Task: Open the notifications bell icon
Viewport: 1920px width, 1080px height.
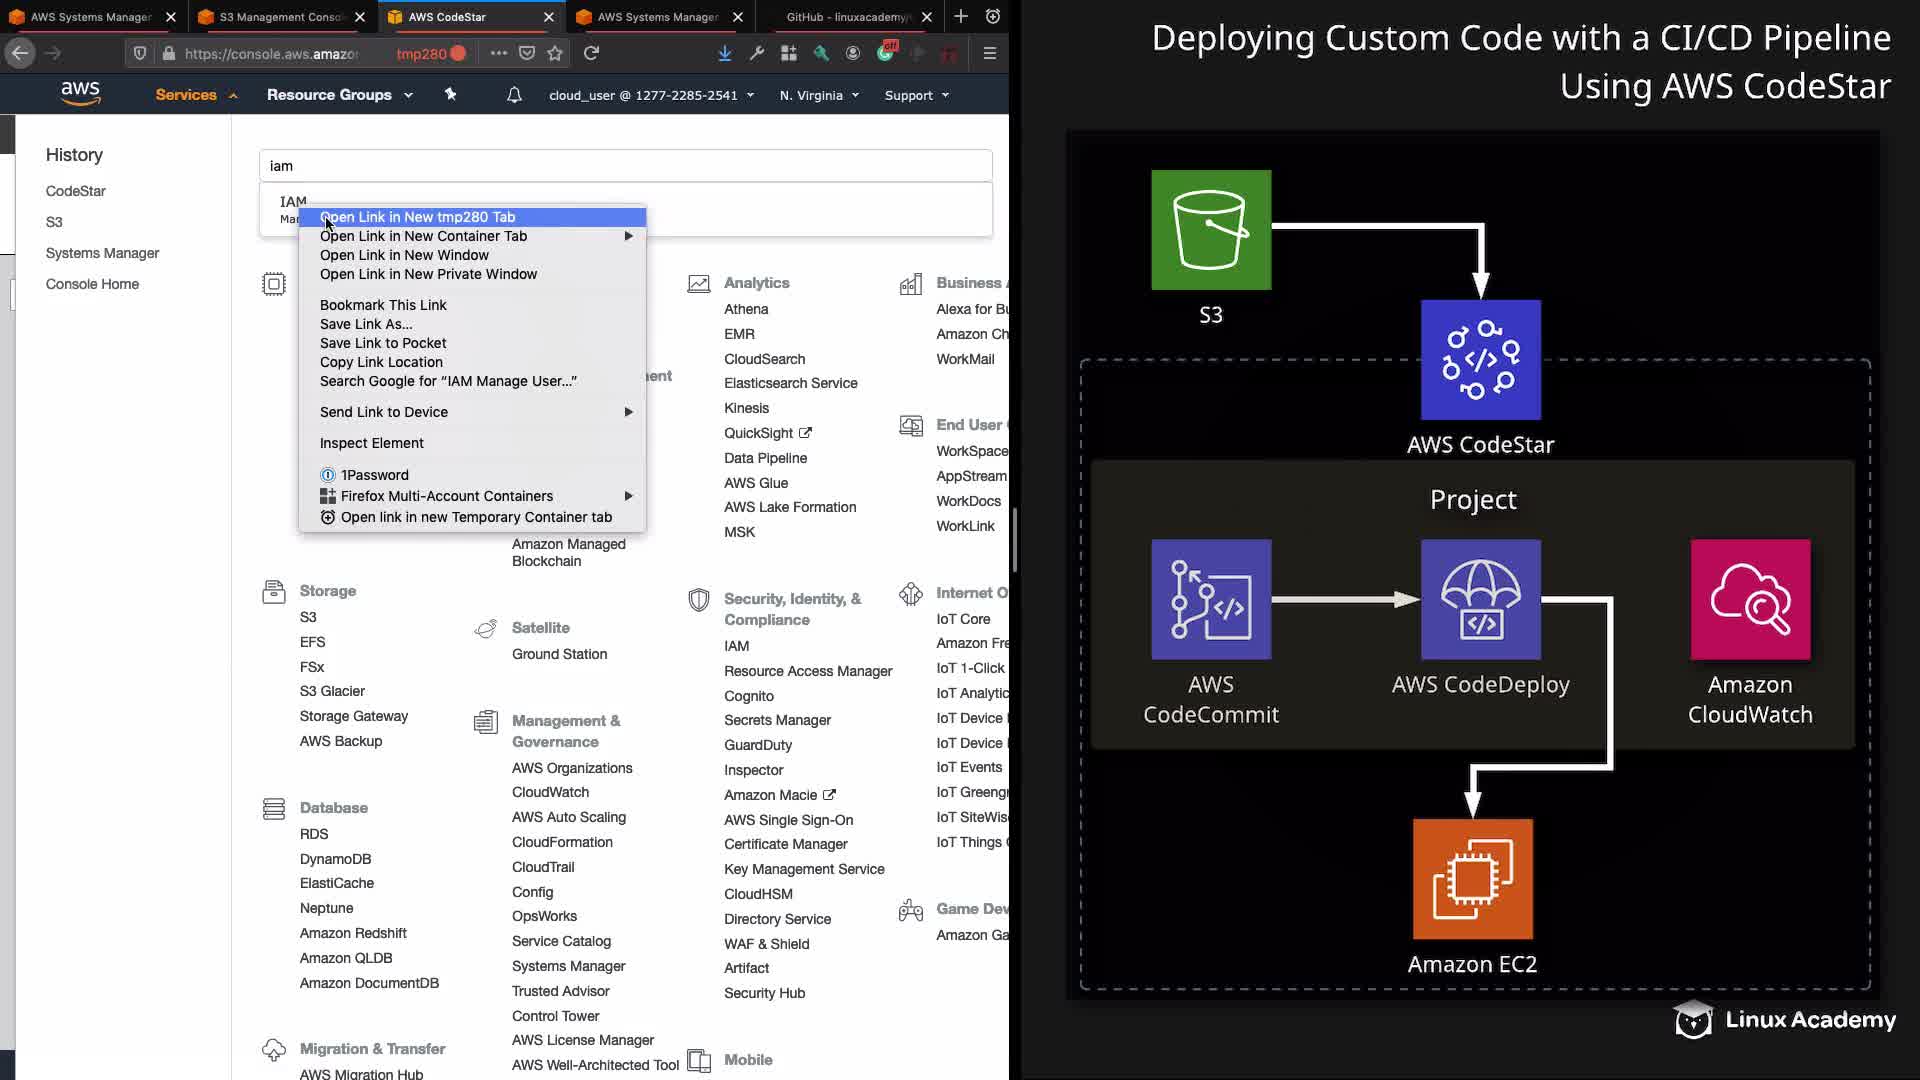Action: tap(514, 95)
